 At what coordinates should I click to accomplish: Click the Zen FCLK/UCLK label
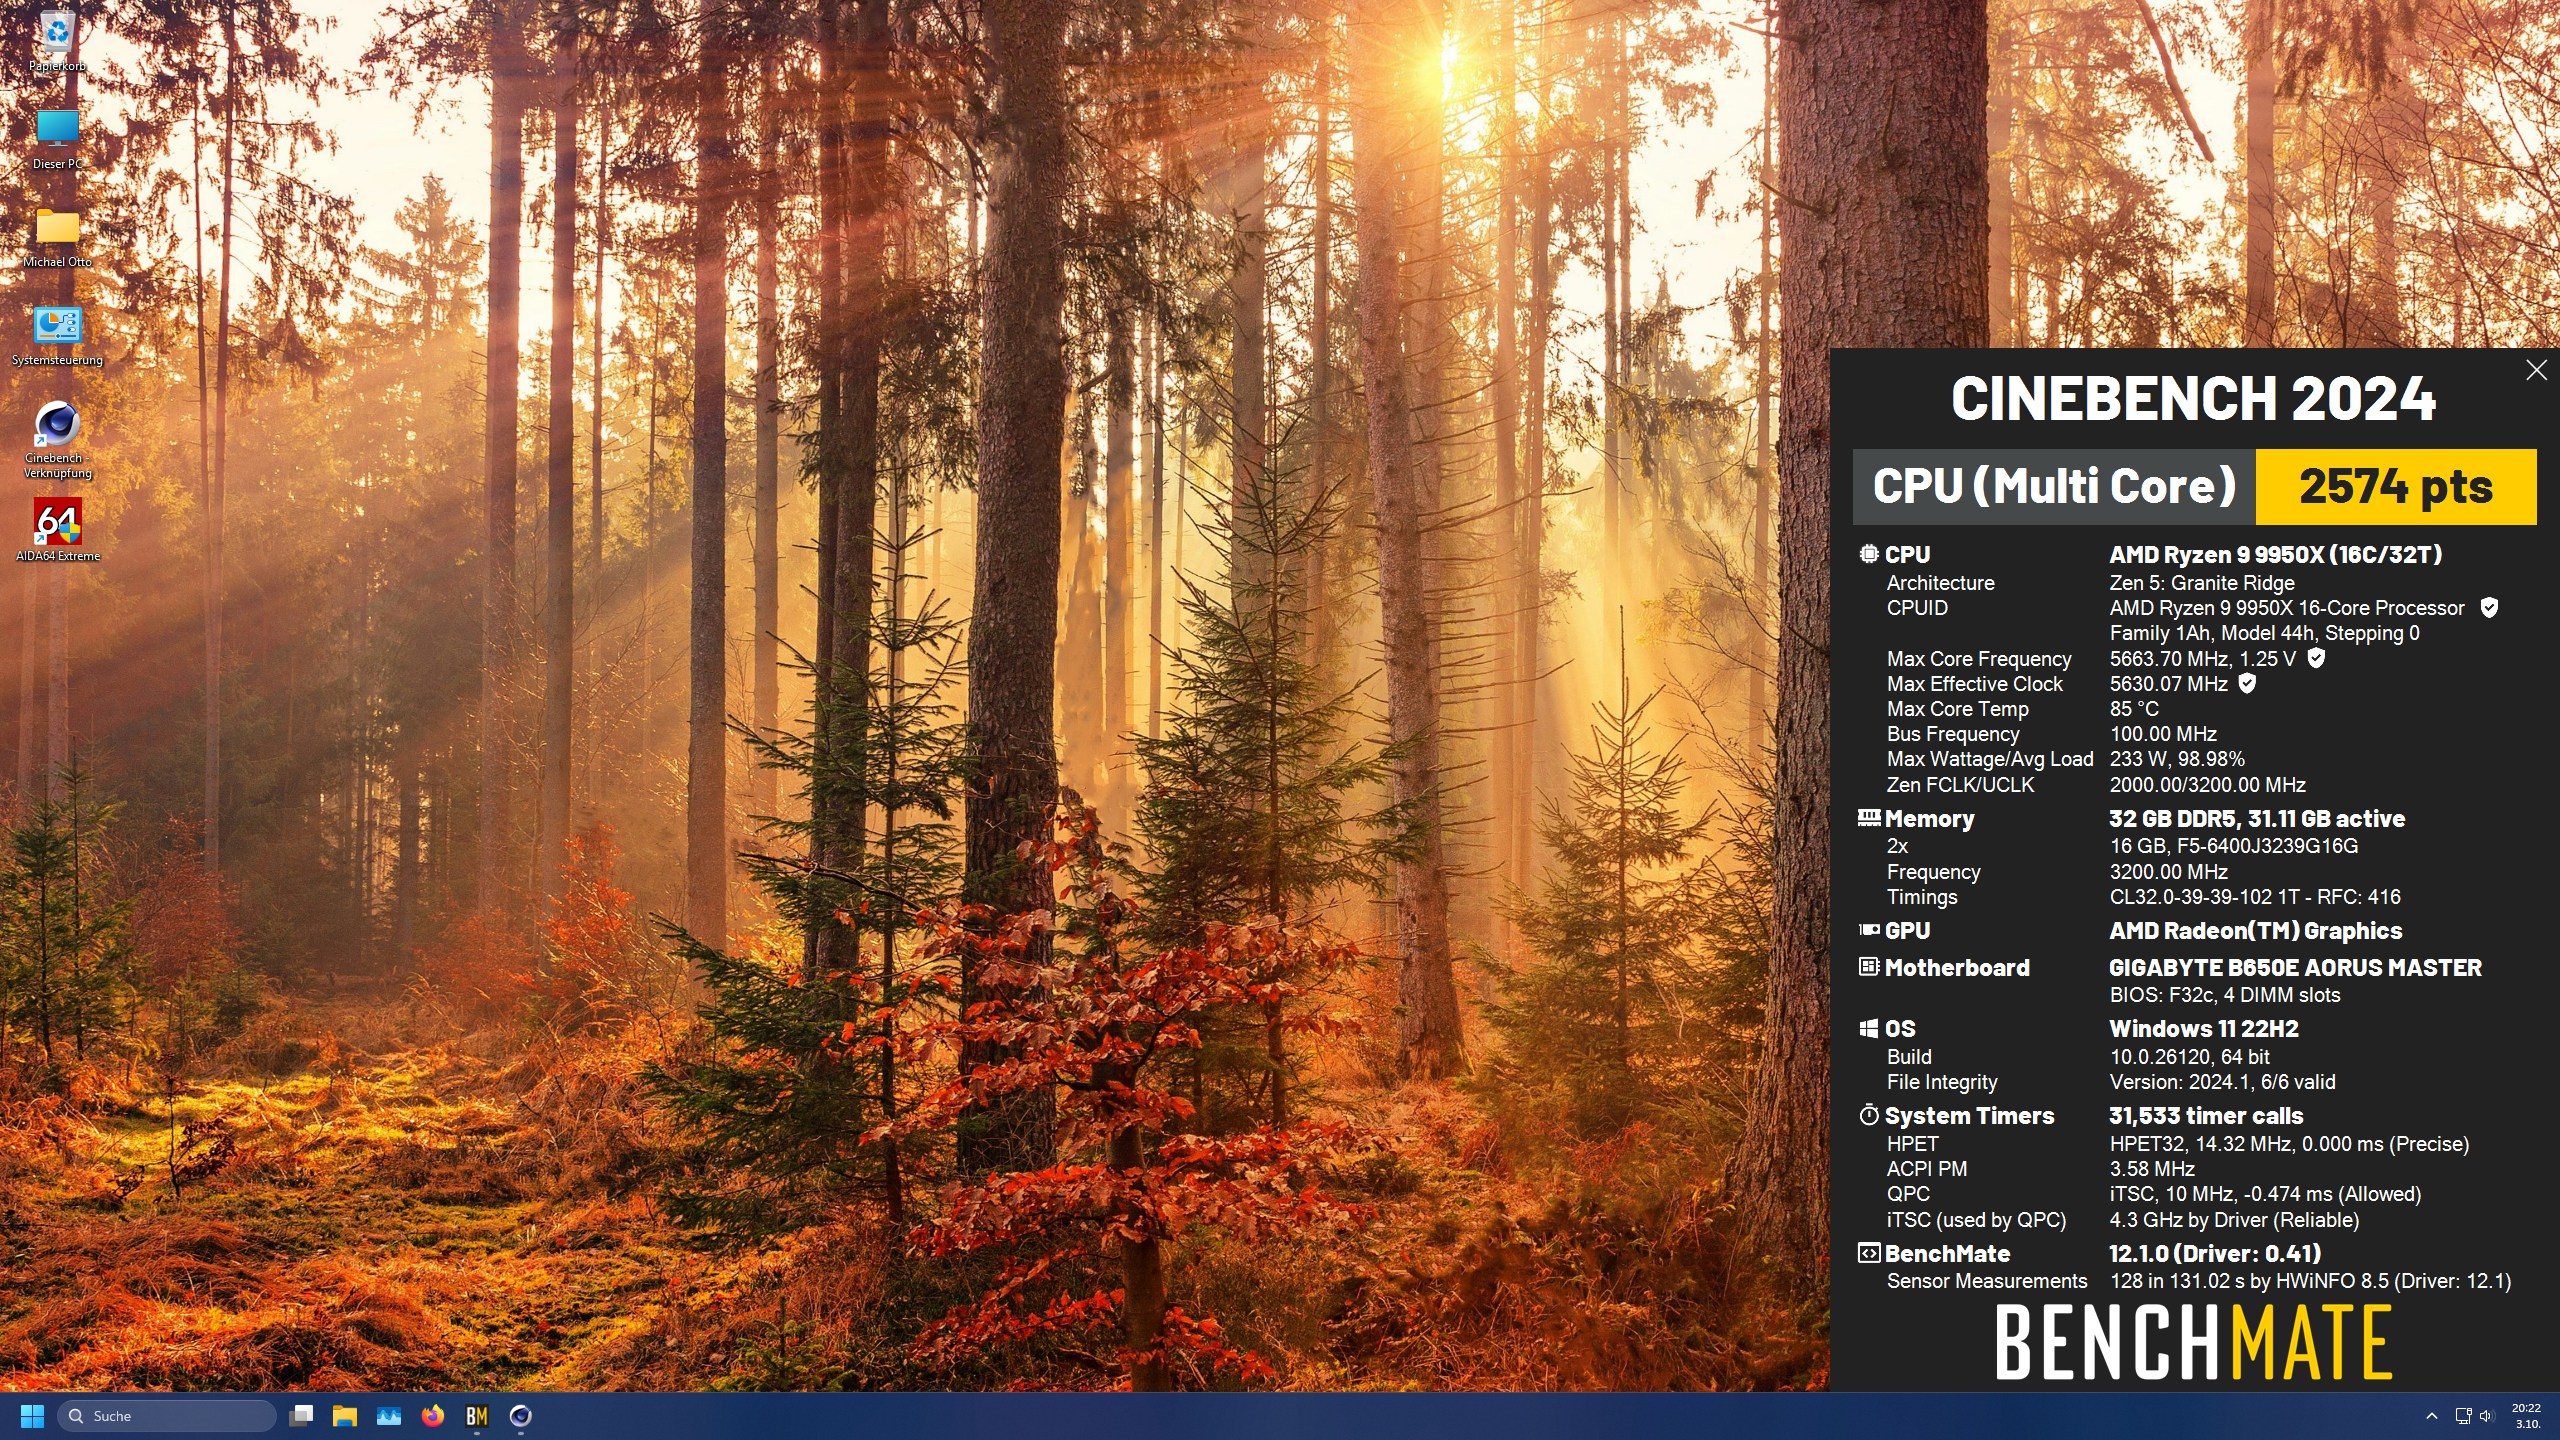(x=1960, y=785)
